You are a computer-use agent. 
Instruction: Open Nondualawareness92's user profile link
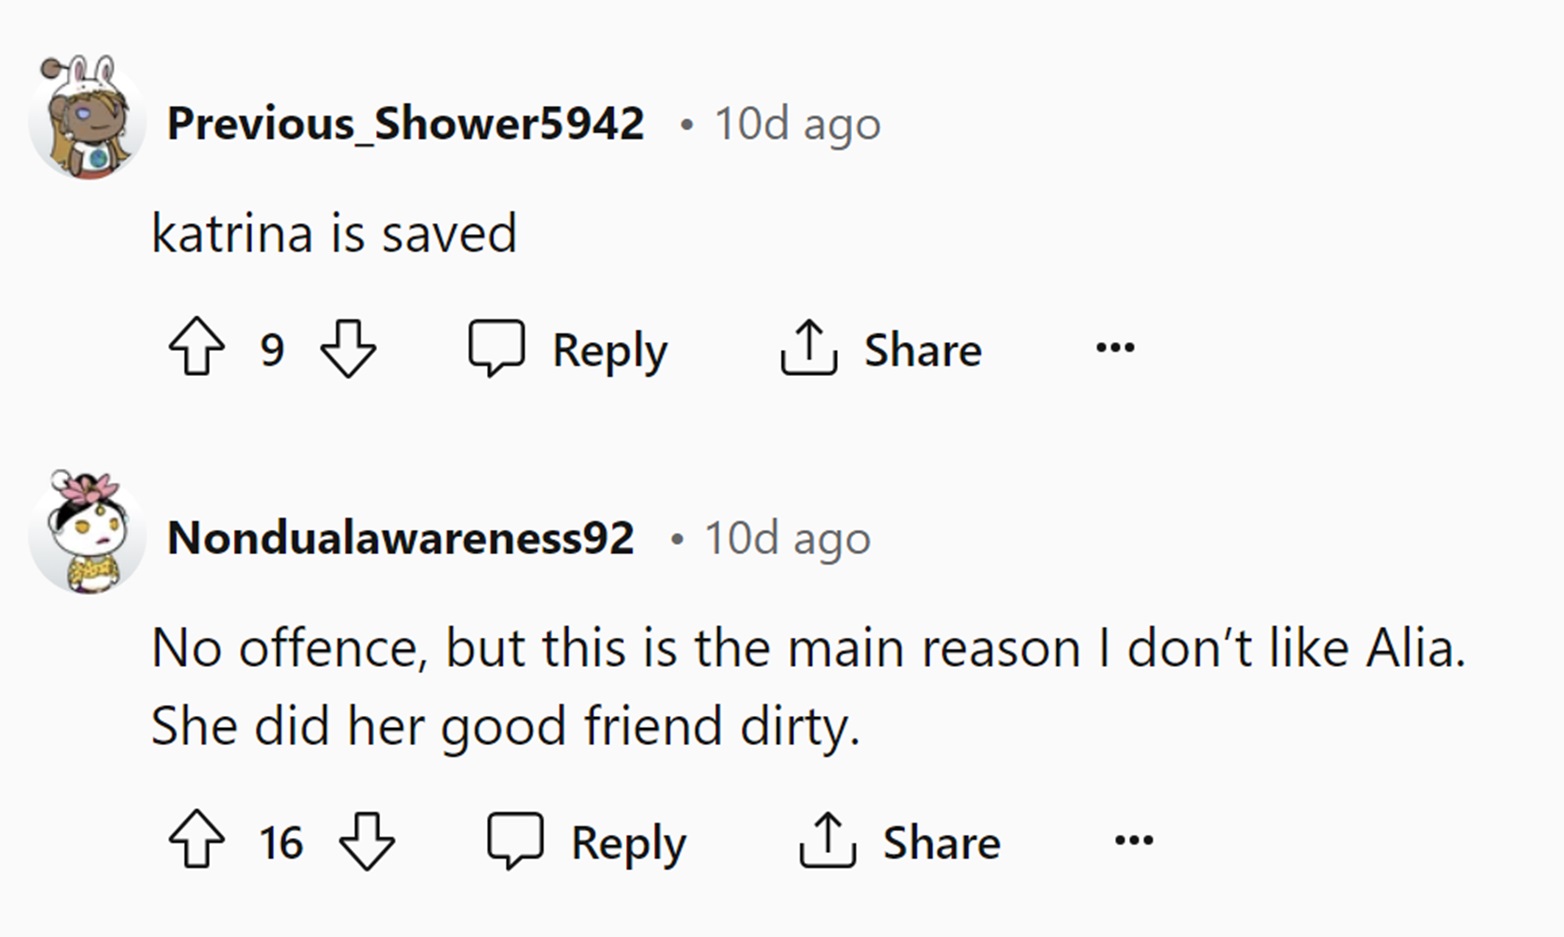coord(400,538)
